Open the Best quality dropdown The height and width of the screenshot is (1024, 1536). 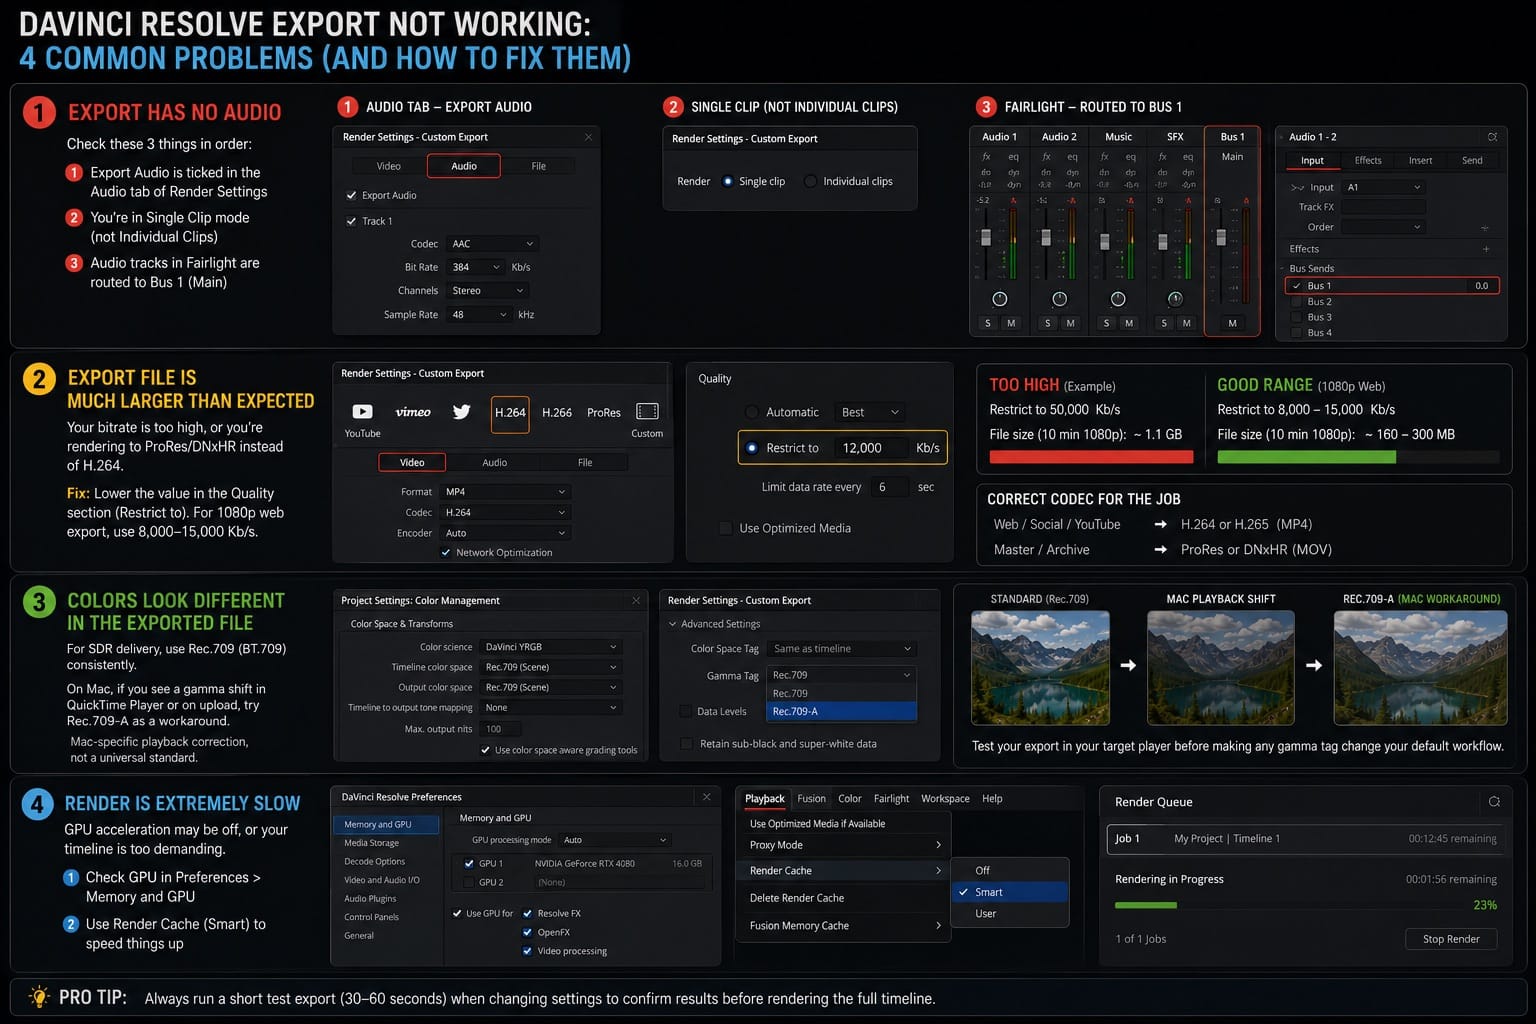(871, 412)
